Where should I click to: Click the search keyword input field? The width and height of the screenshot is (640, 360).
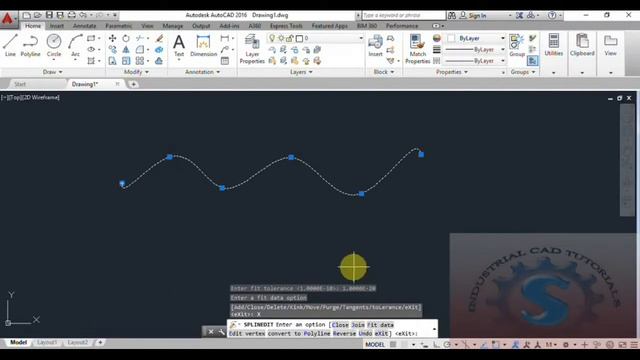(403, 15)
